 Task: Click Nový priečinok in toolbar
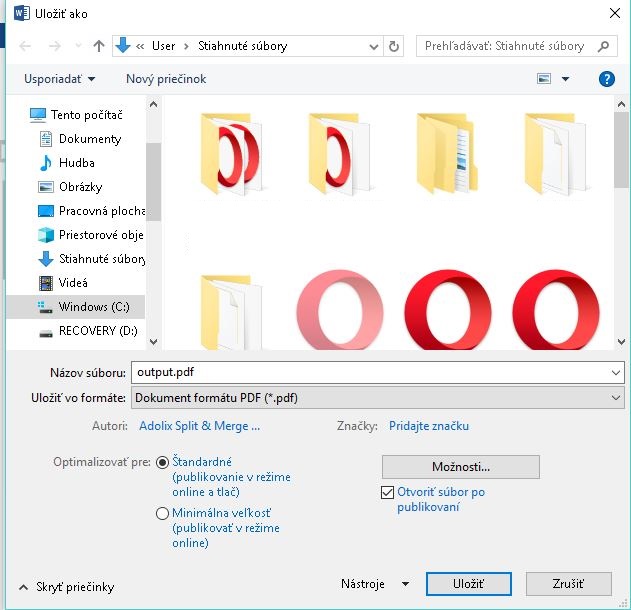166,79
